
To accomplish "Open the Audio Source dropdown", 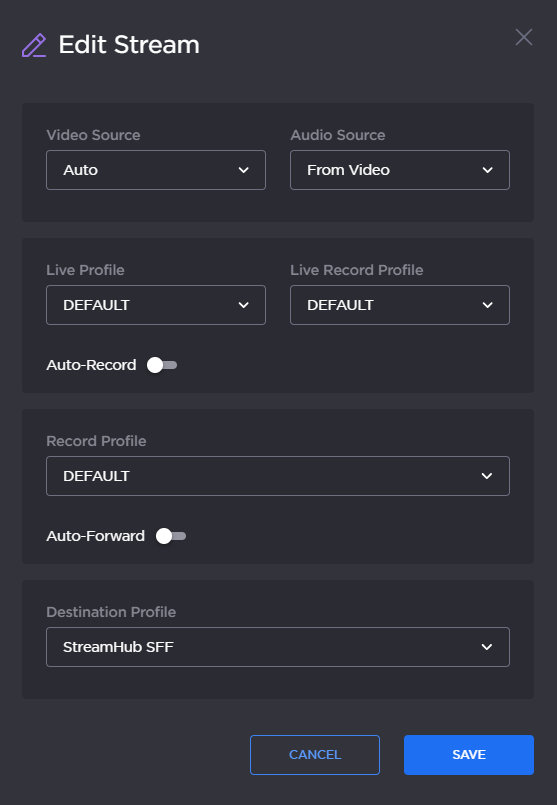I will pos(400,170).
